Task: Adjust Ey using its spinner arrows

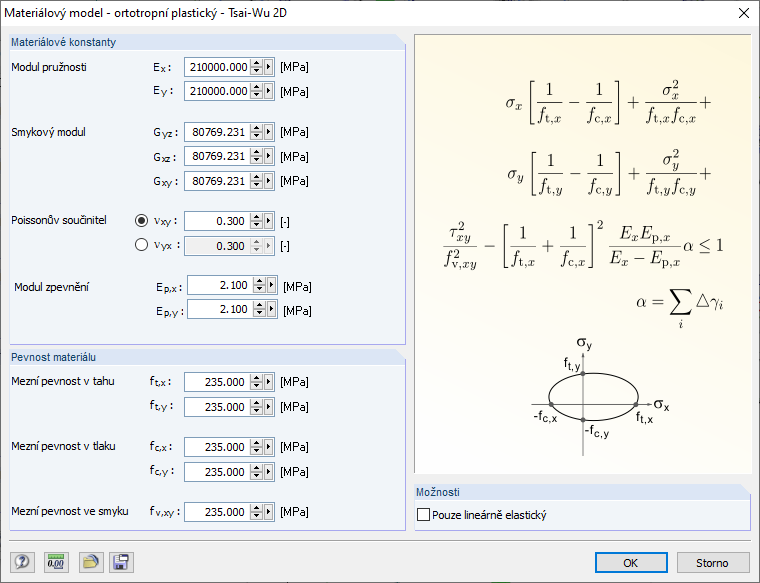Action: 257,91
